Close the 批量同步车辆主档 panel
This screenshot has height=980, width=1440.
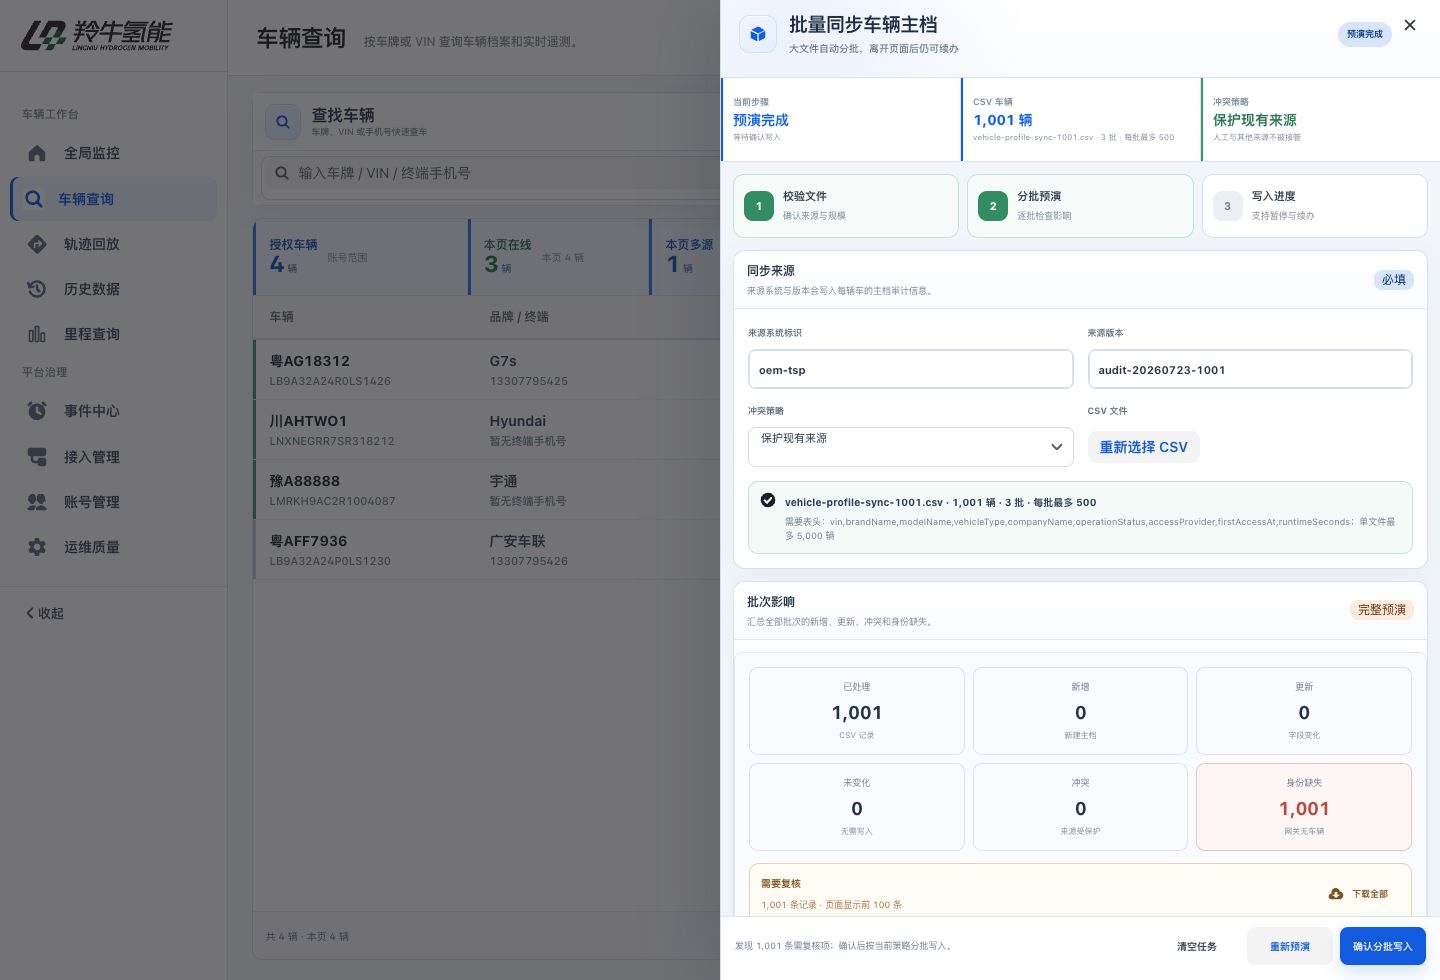point(1410,25)
